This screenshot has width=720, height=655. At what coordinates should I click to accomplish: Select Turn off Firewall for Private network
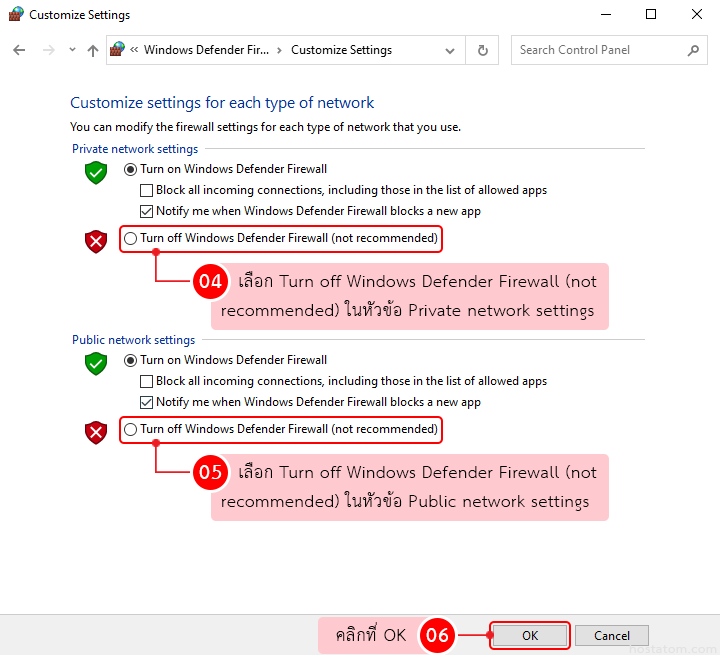click(x=131, y=239)
